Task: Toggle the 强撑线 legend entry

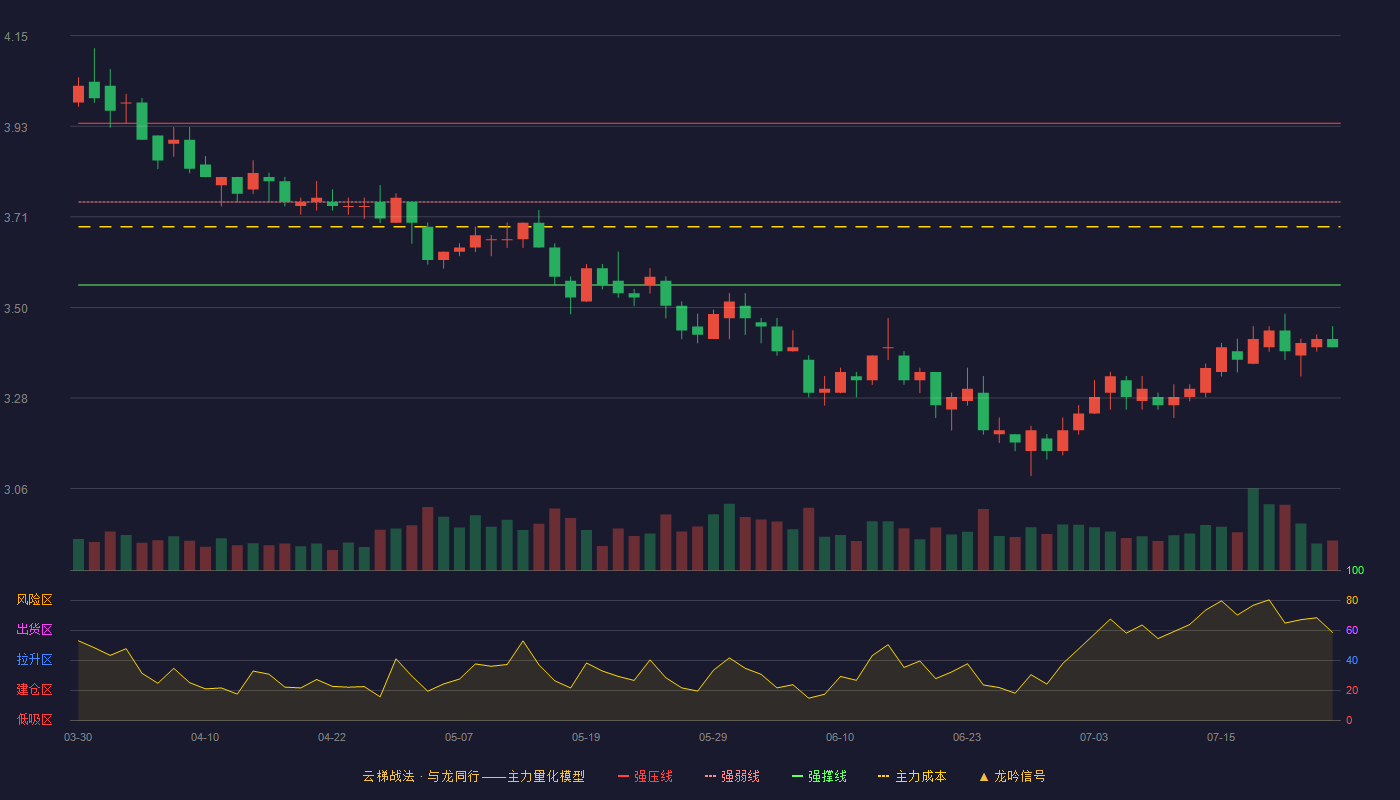Action: click(x=819, y=776)
